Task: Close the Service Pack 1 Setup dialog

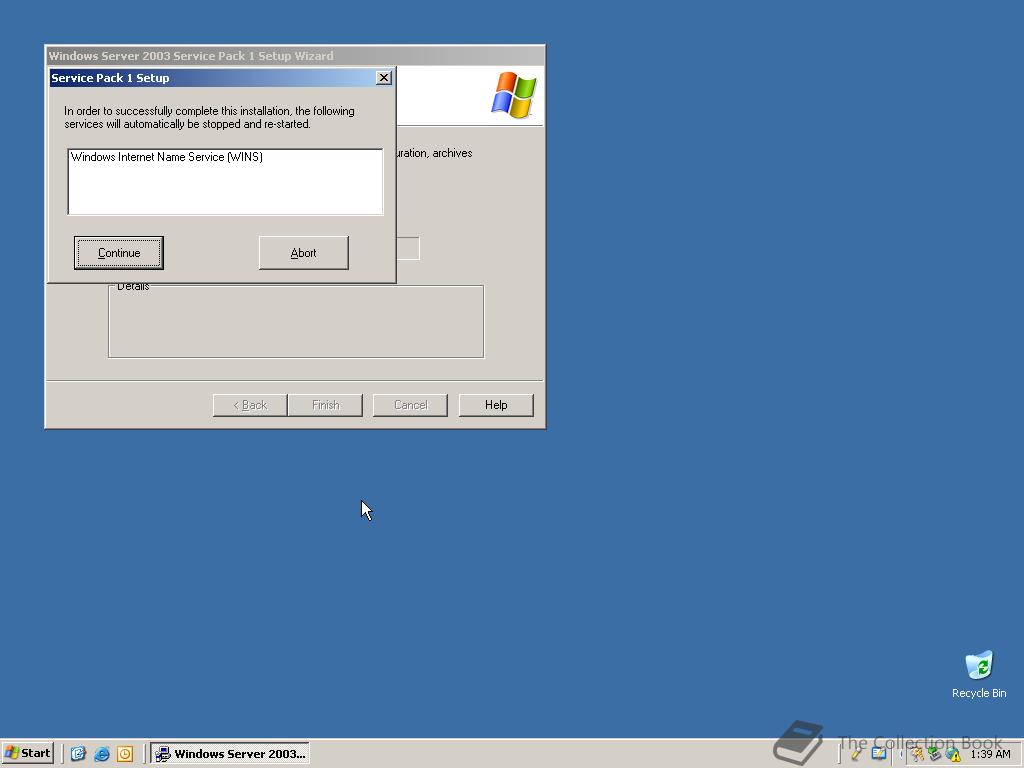Action: coord(384,78)
